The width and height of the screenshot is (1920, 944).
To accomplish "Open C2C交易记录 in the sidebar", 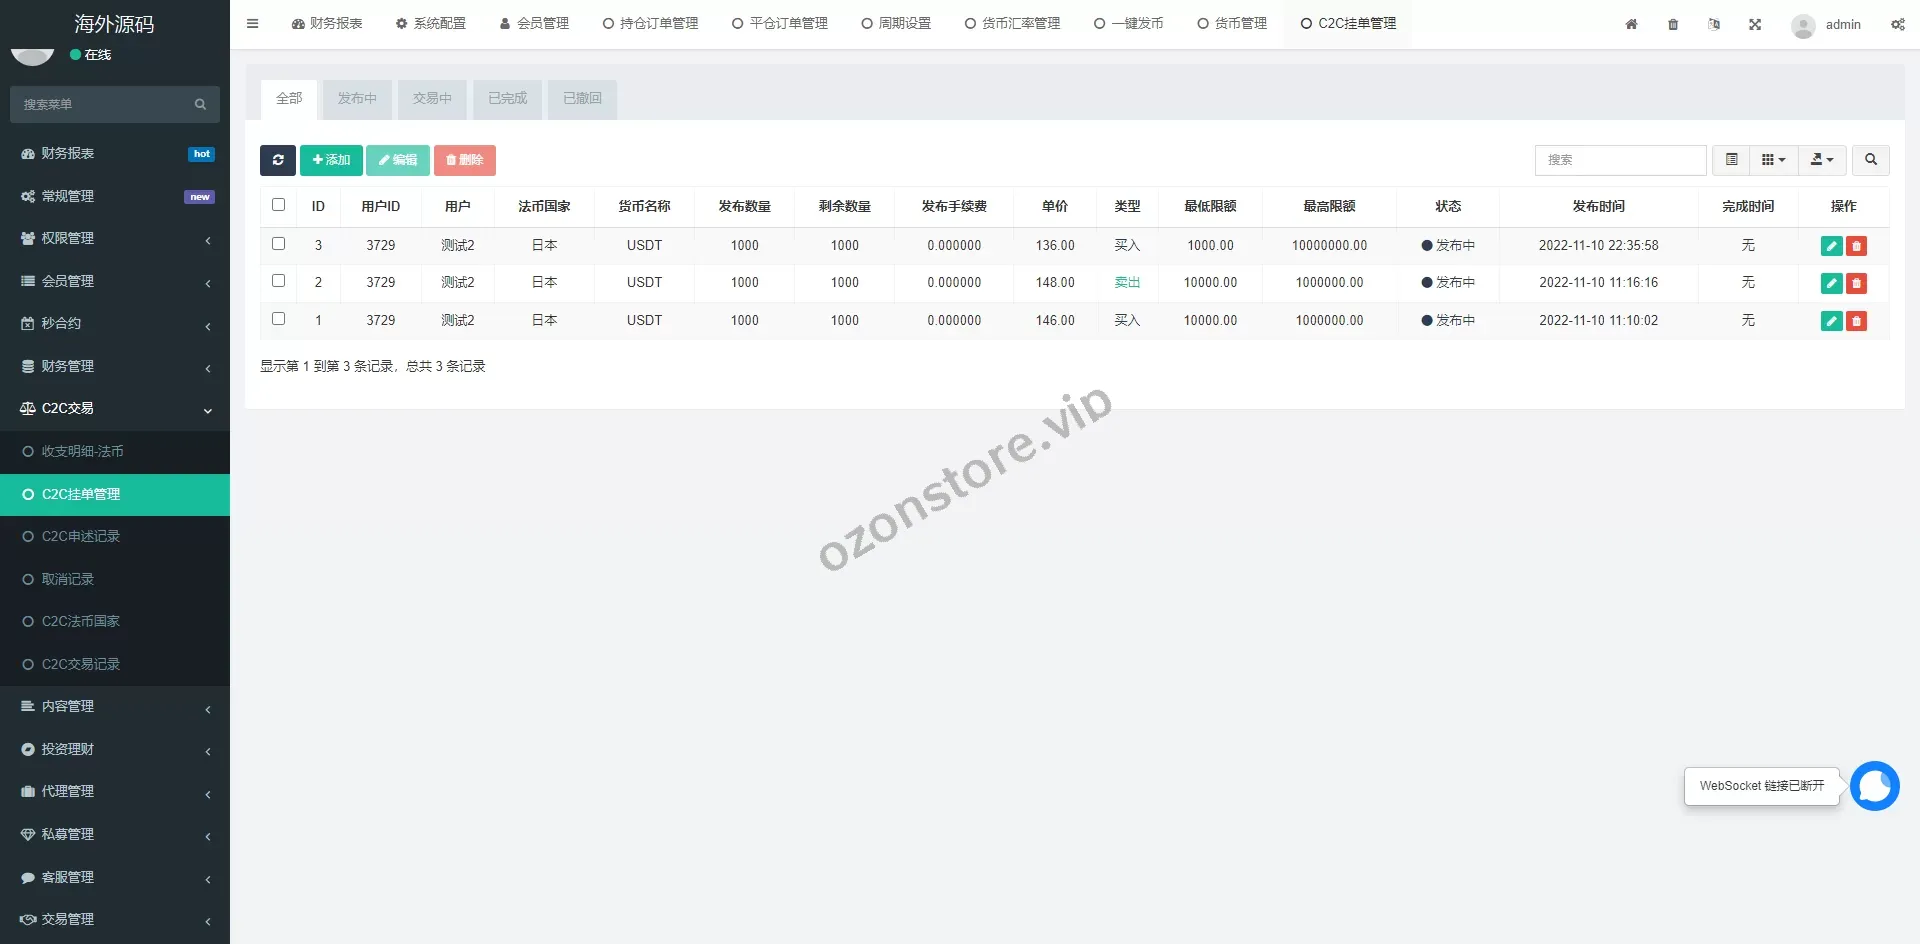I will coord(80,664).
